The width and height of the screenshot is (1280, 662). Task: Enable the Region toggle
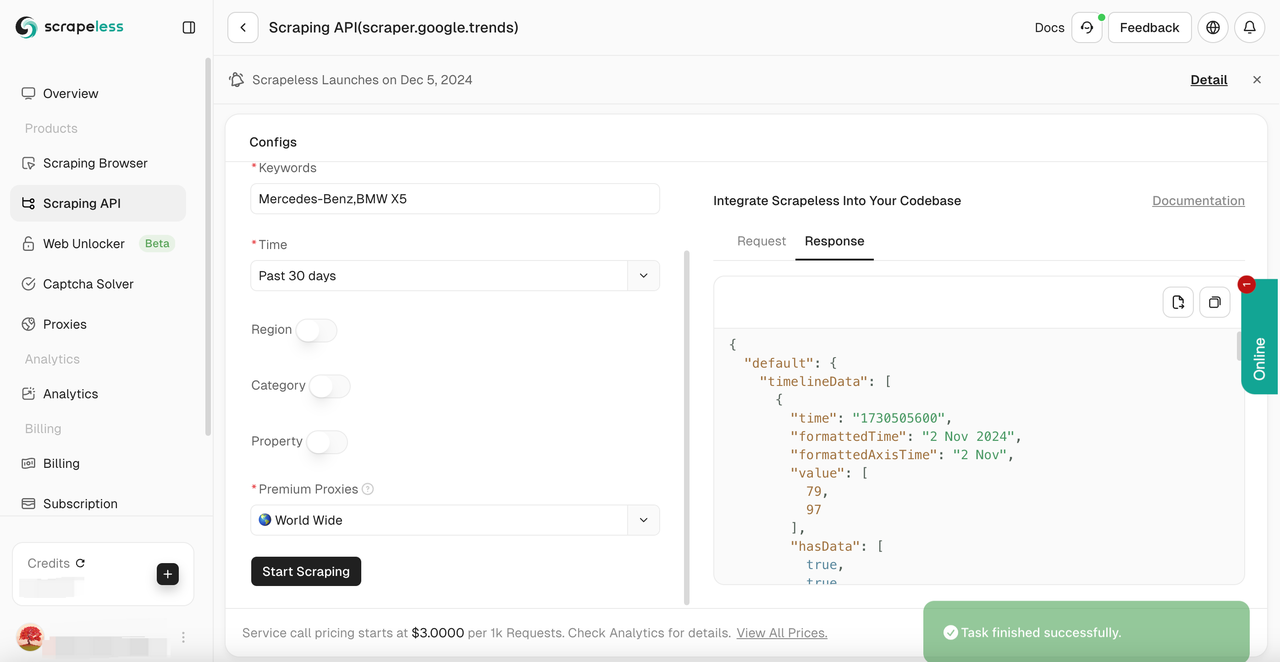(316, 330)
